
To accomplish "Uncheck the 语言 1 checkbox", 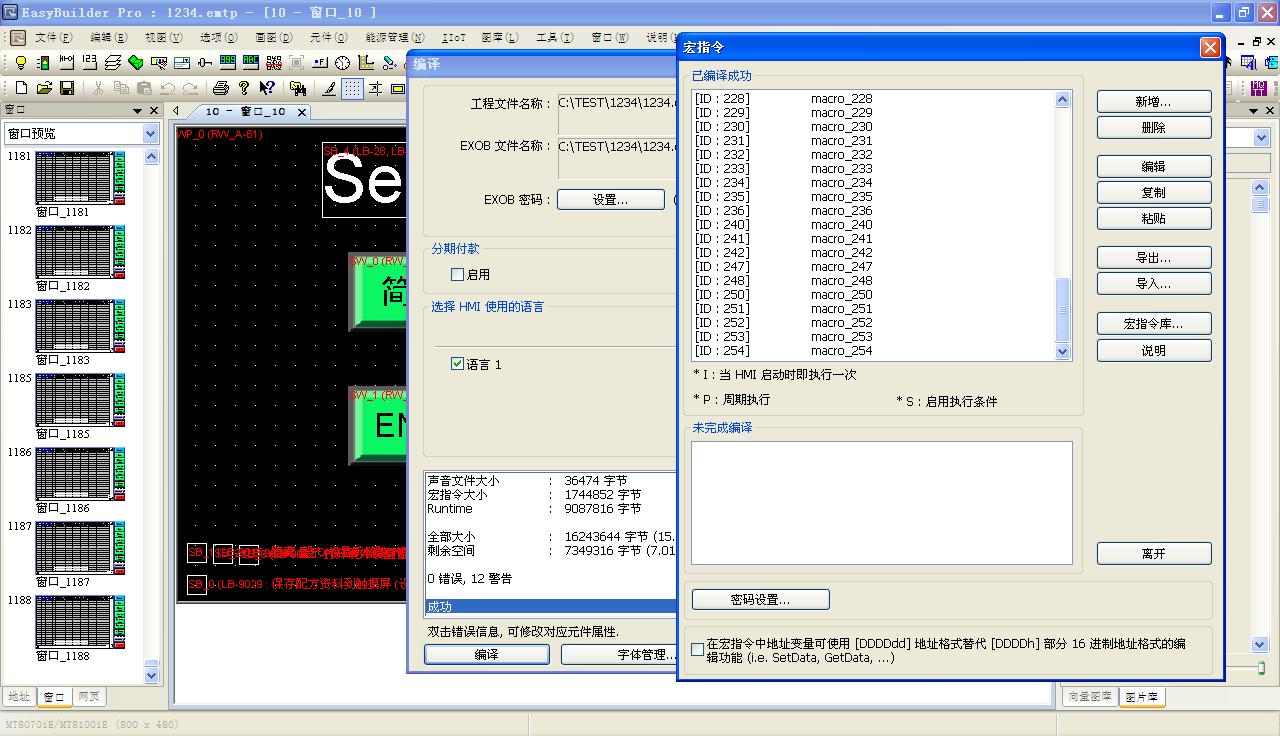I will click(457, 364).
